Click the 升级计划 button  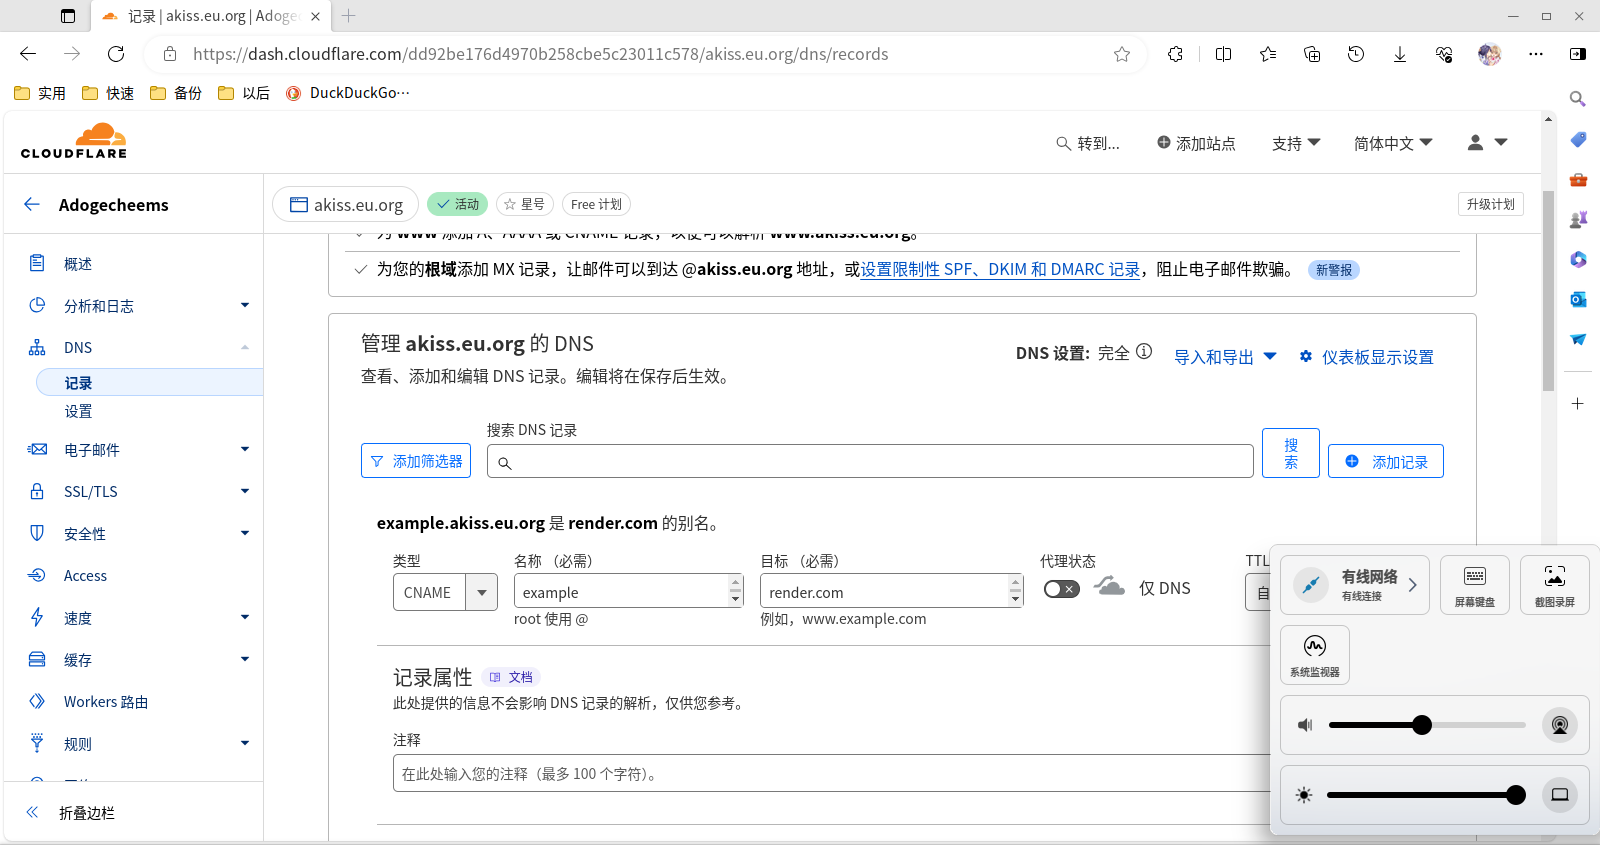coord(1490,204)
